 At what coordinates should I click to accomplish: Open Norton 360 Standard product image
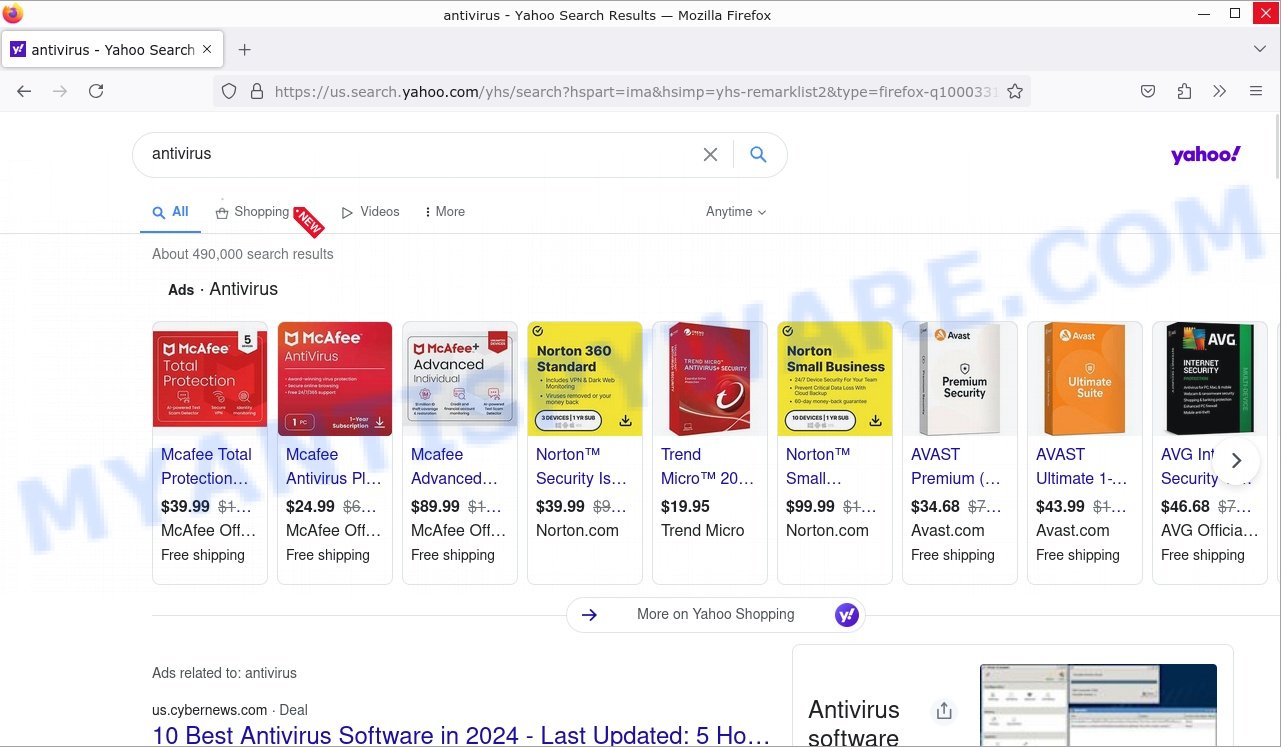click(585, 379)
